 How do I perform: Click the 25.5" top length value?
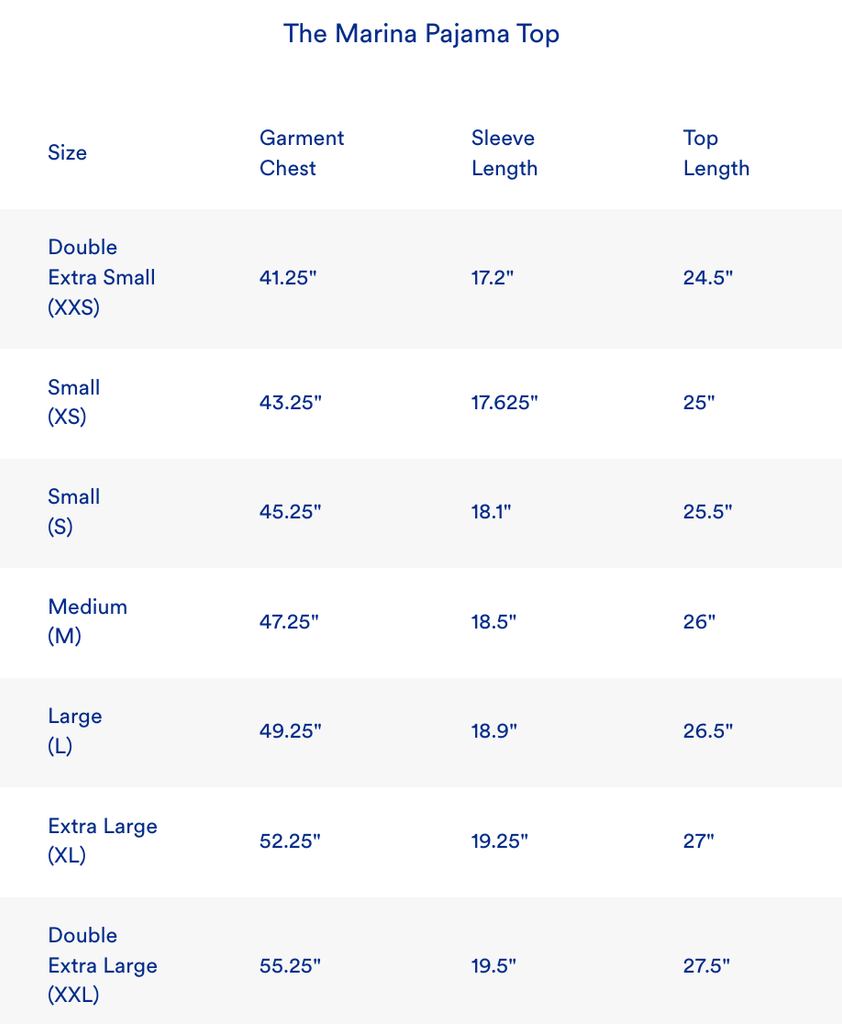[x=708, y=512]
